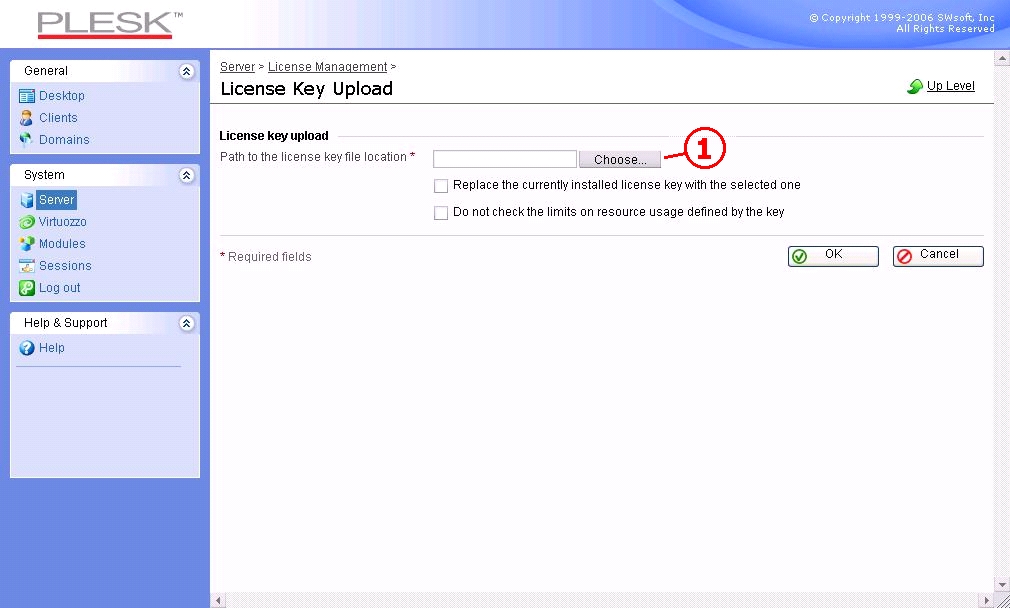Go to License Management breadcrumb link
Screen dimensions: 1010x608
(327, 67)
